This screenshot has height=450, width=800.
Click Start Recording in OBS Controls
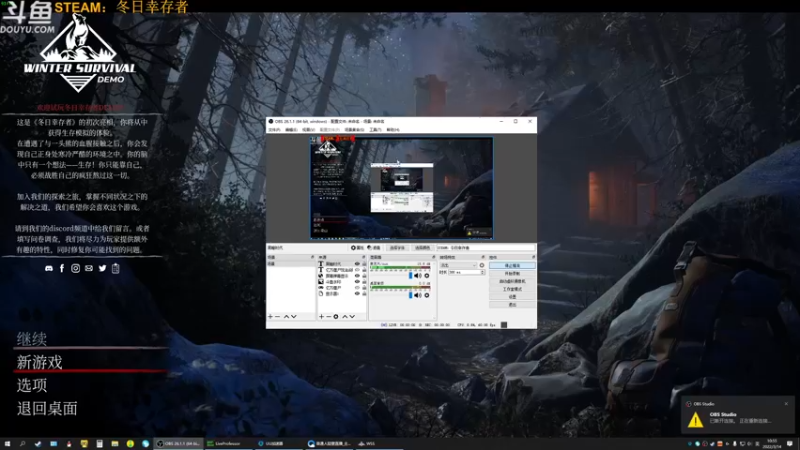(512, 273)
